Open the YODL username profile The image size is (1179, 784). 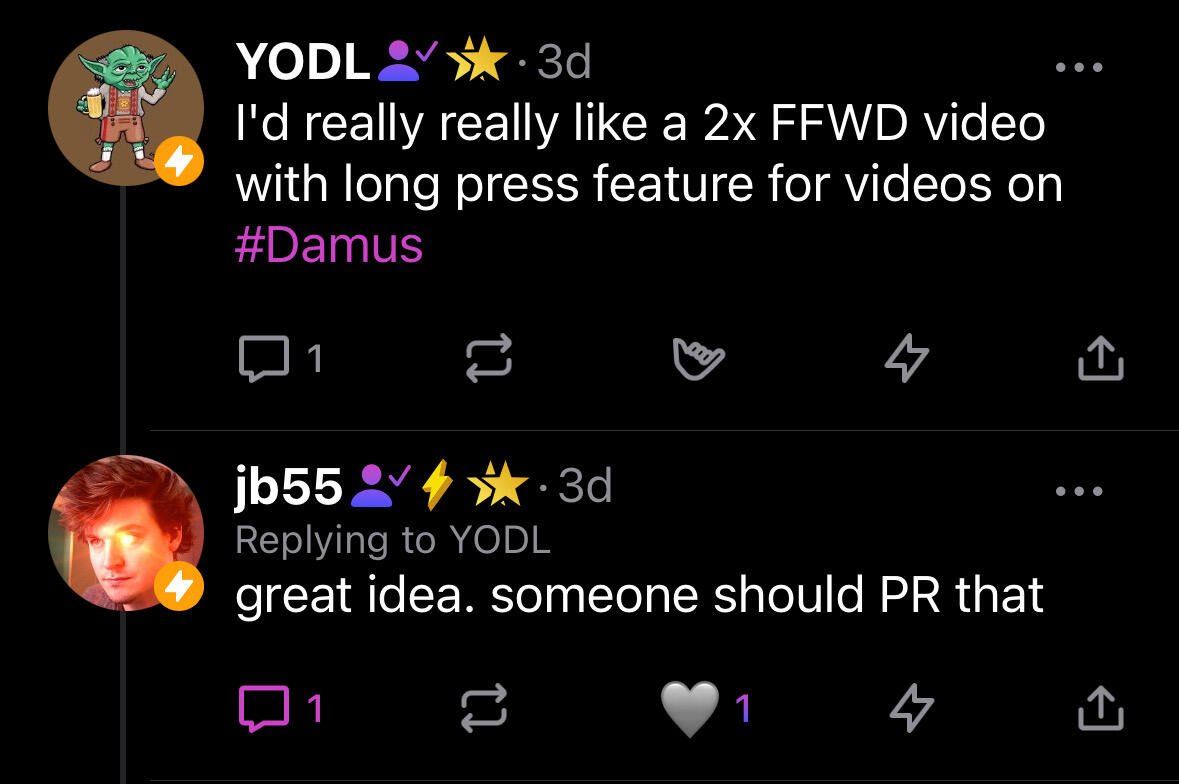302,61
